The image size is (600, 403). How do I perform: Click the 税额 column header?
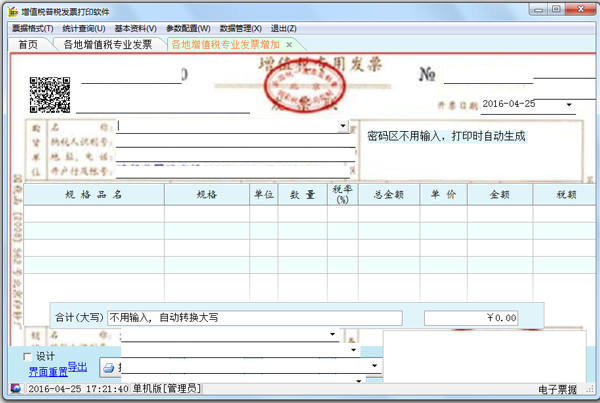tap(566, 194)
